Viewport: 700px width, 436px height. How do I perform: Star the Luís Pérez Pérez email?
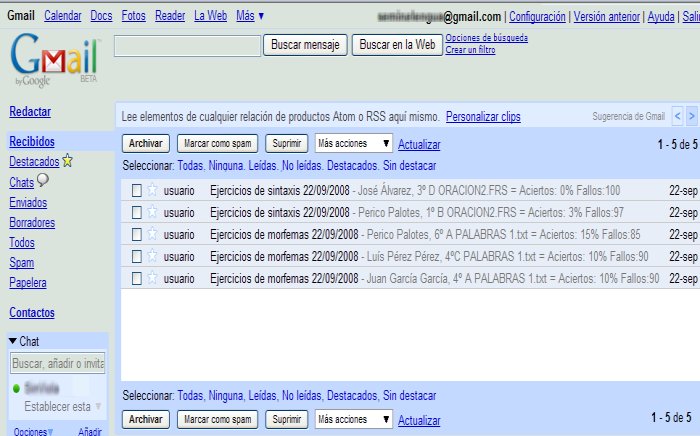coord(153,256)
